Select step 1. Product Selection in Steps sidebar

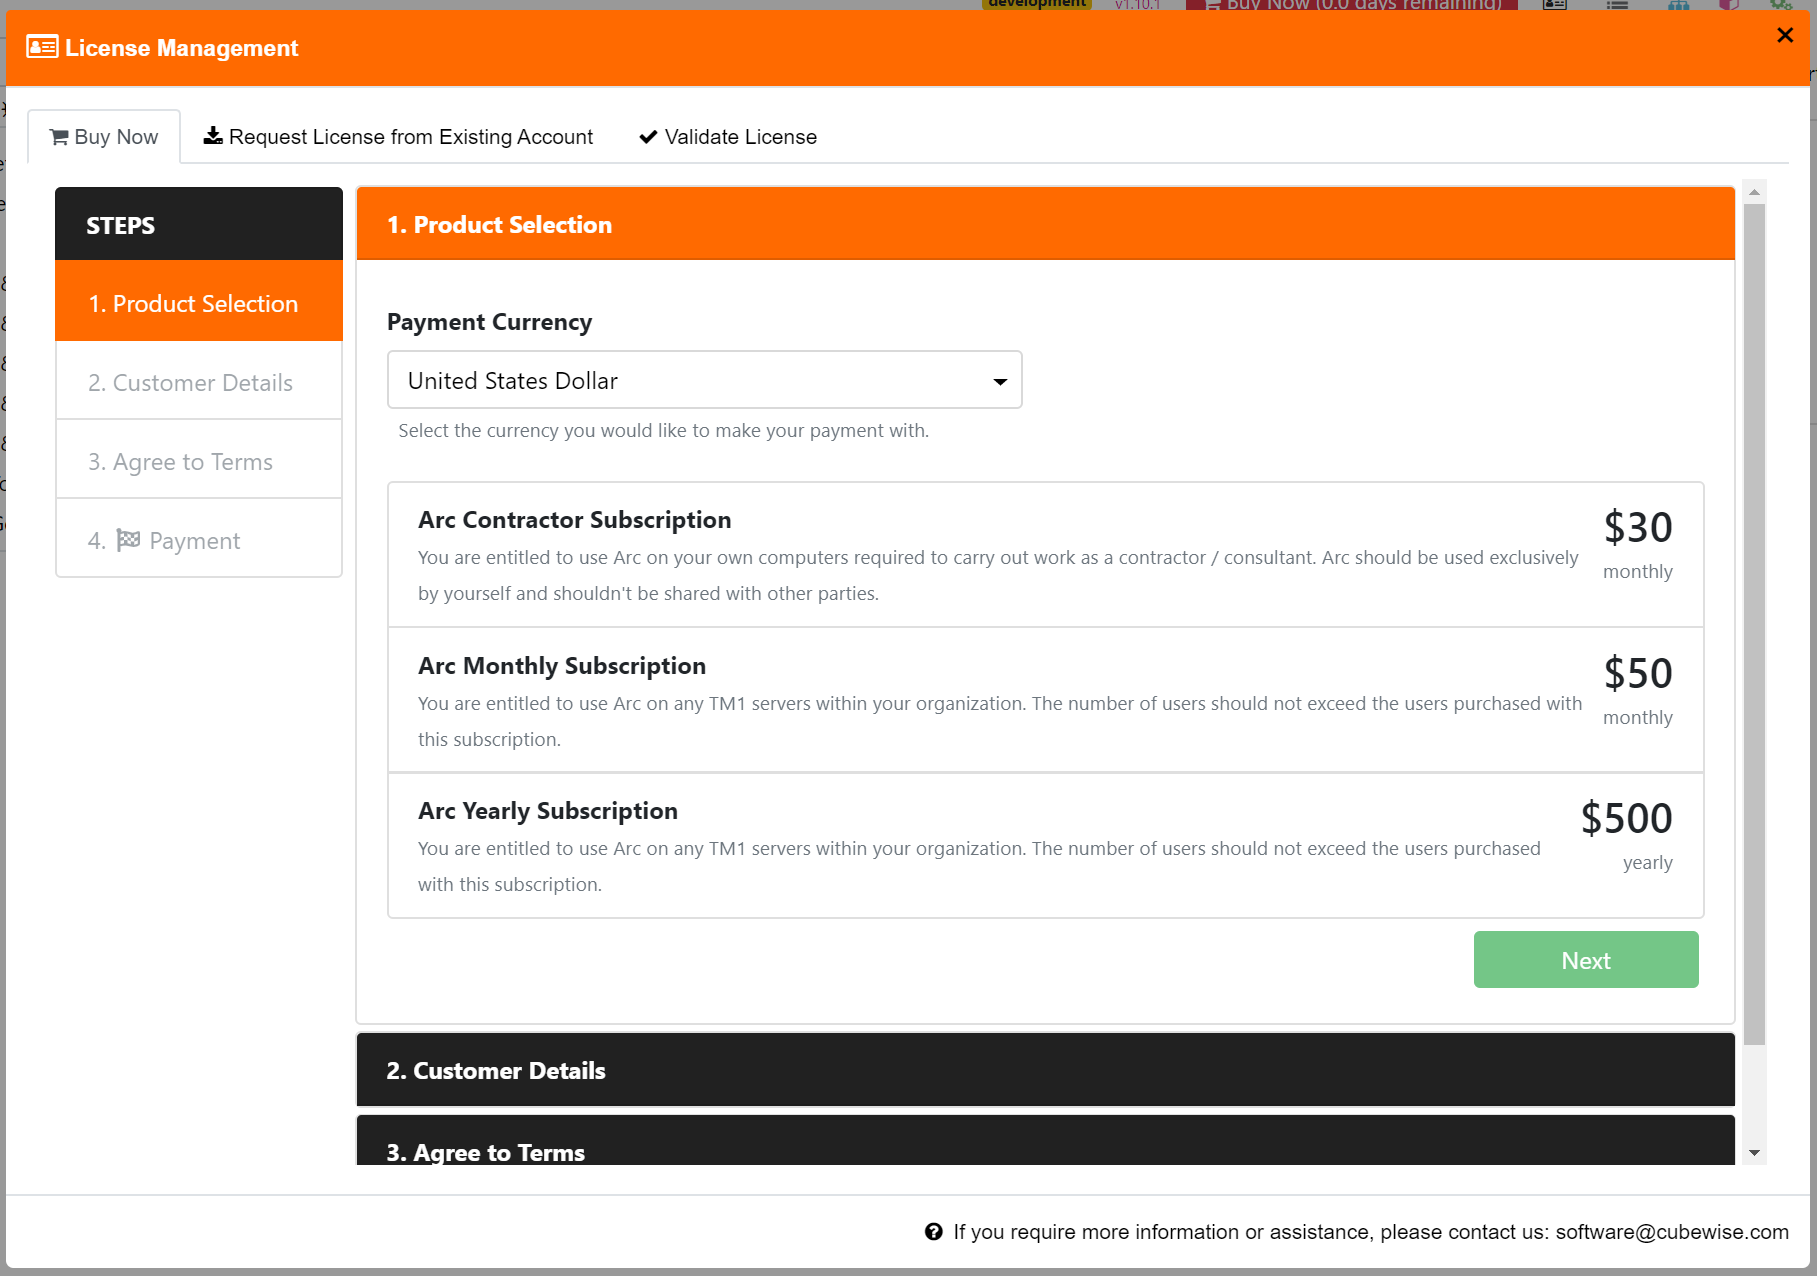(x=199, y=303)
